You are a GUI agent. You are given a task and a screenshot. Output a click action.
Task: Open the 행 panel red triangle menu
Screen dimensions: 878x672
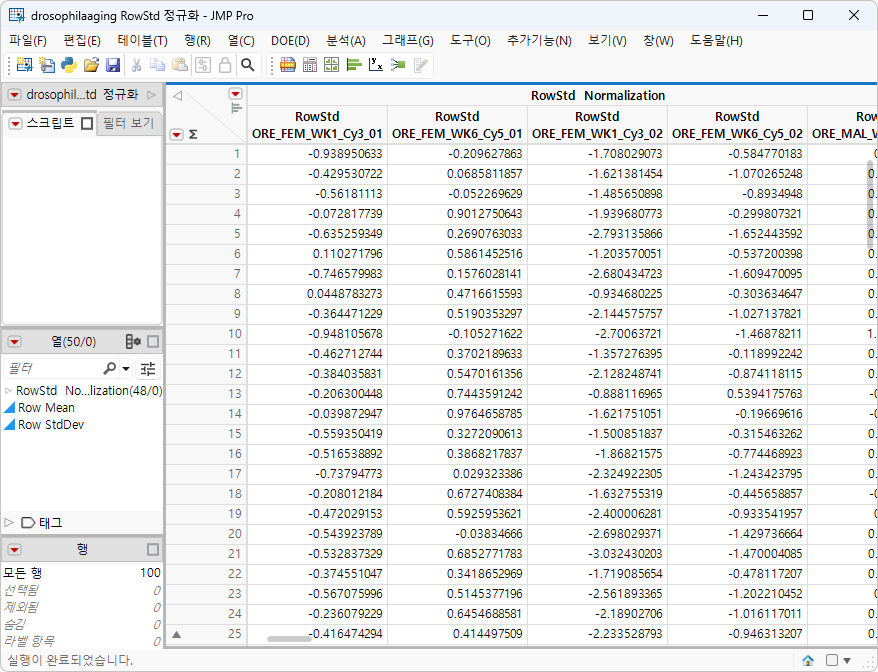[15, 550]
